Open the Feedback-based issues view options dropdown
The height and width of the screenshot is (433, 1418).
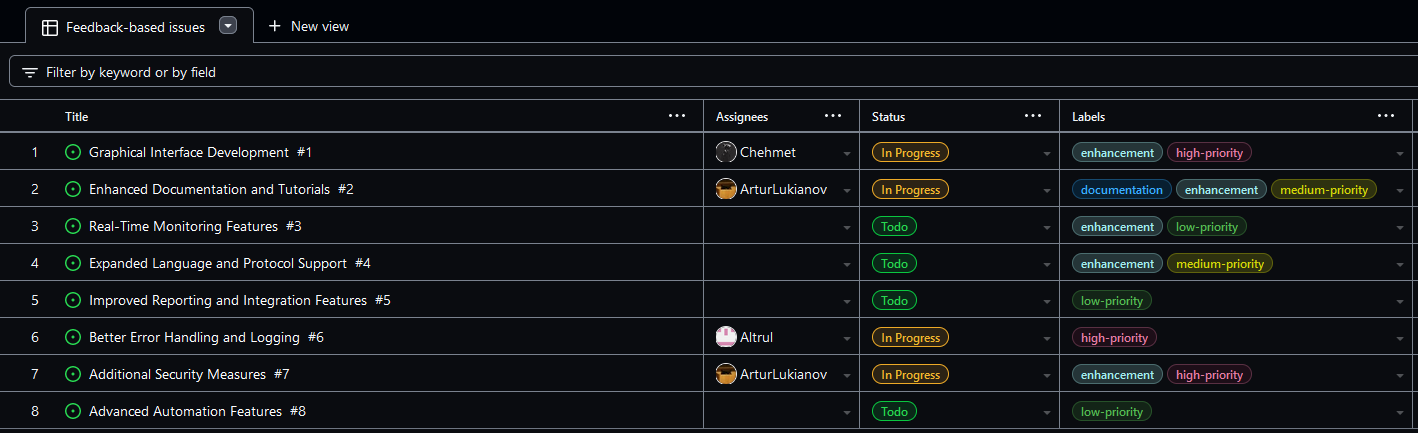click(228, 26)
